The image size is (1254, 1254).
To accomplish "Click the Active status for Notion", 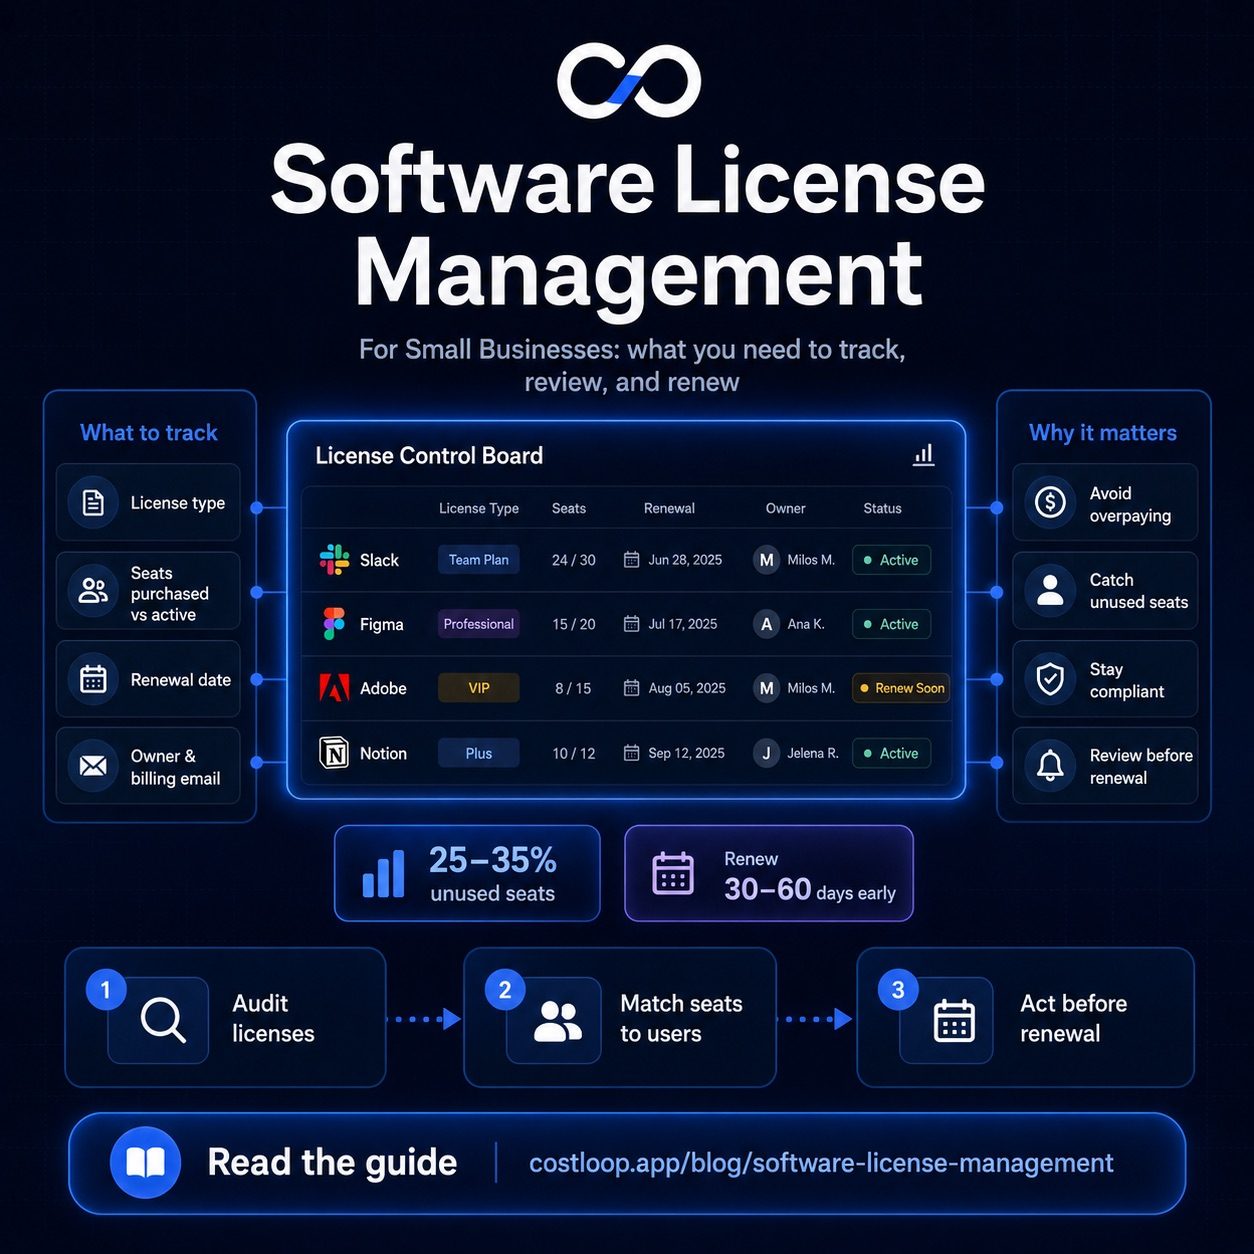I will coord(891,753).
